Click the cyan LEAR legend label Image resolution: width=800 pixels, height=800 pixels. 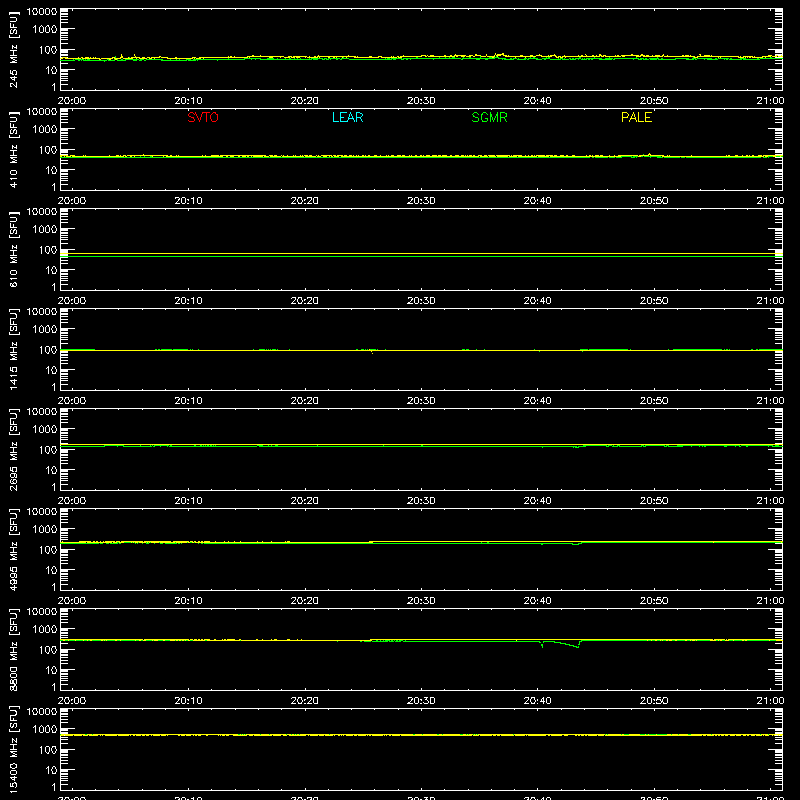coord(347,117)
